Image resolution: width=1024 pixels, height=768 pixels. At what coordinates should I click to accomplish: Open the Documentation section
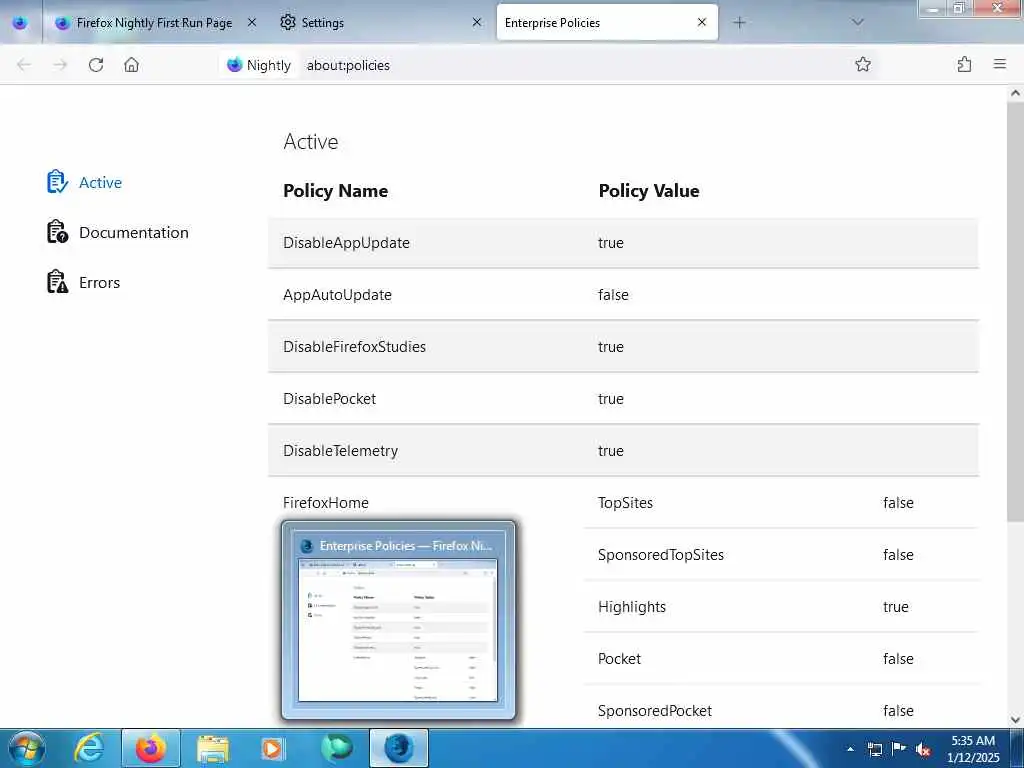tap(118, 232)
